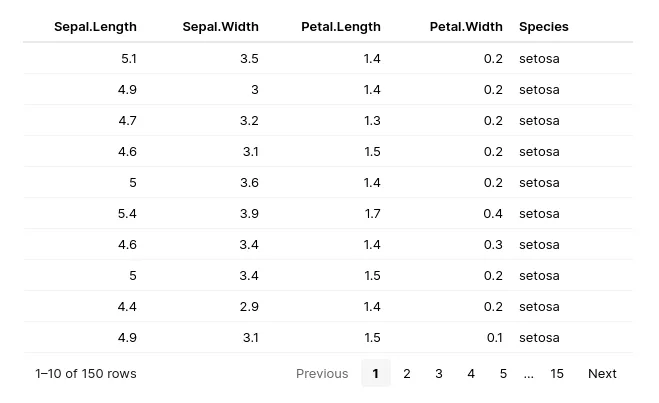
Task: Sort by the Sepal.Length column header
Action: (x=95, y=27)
